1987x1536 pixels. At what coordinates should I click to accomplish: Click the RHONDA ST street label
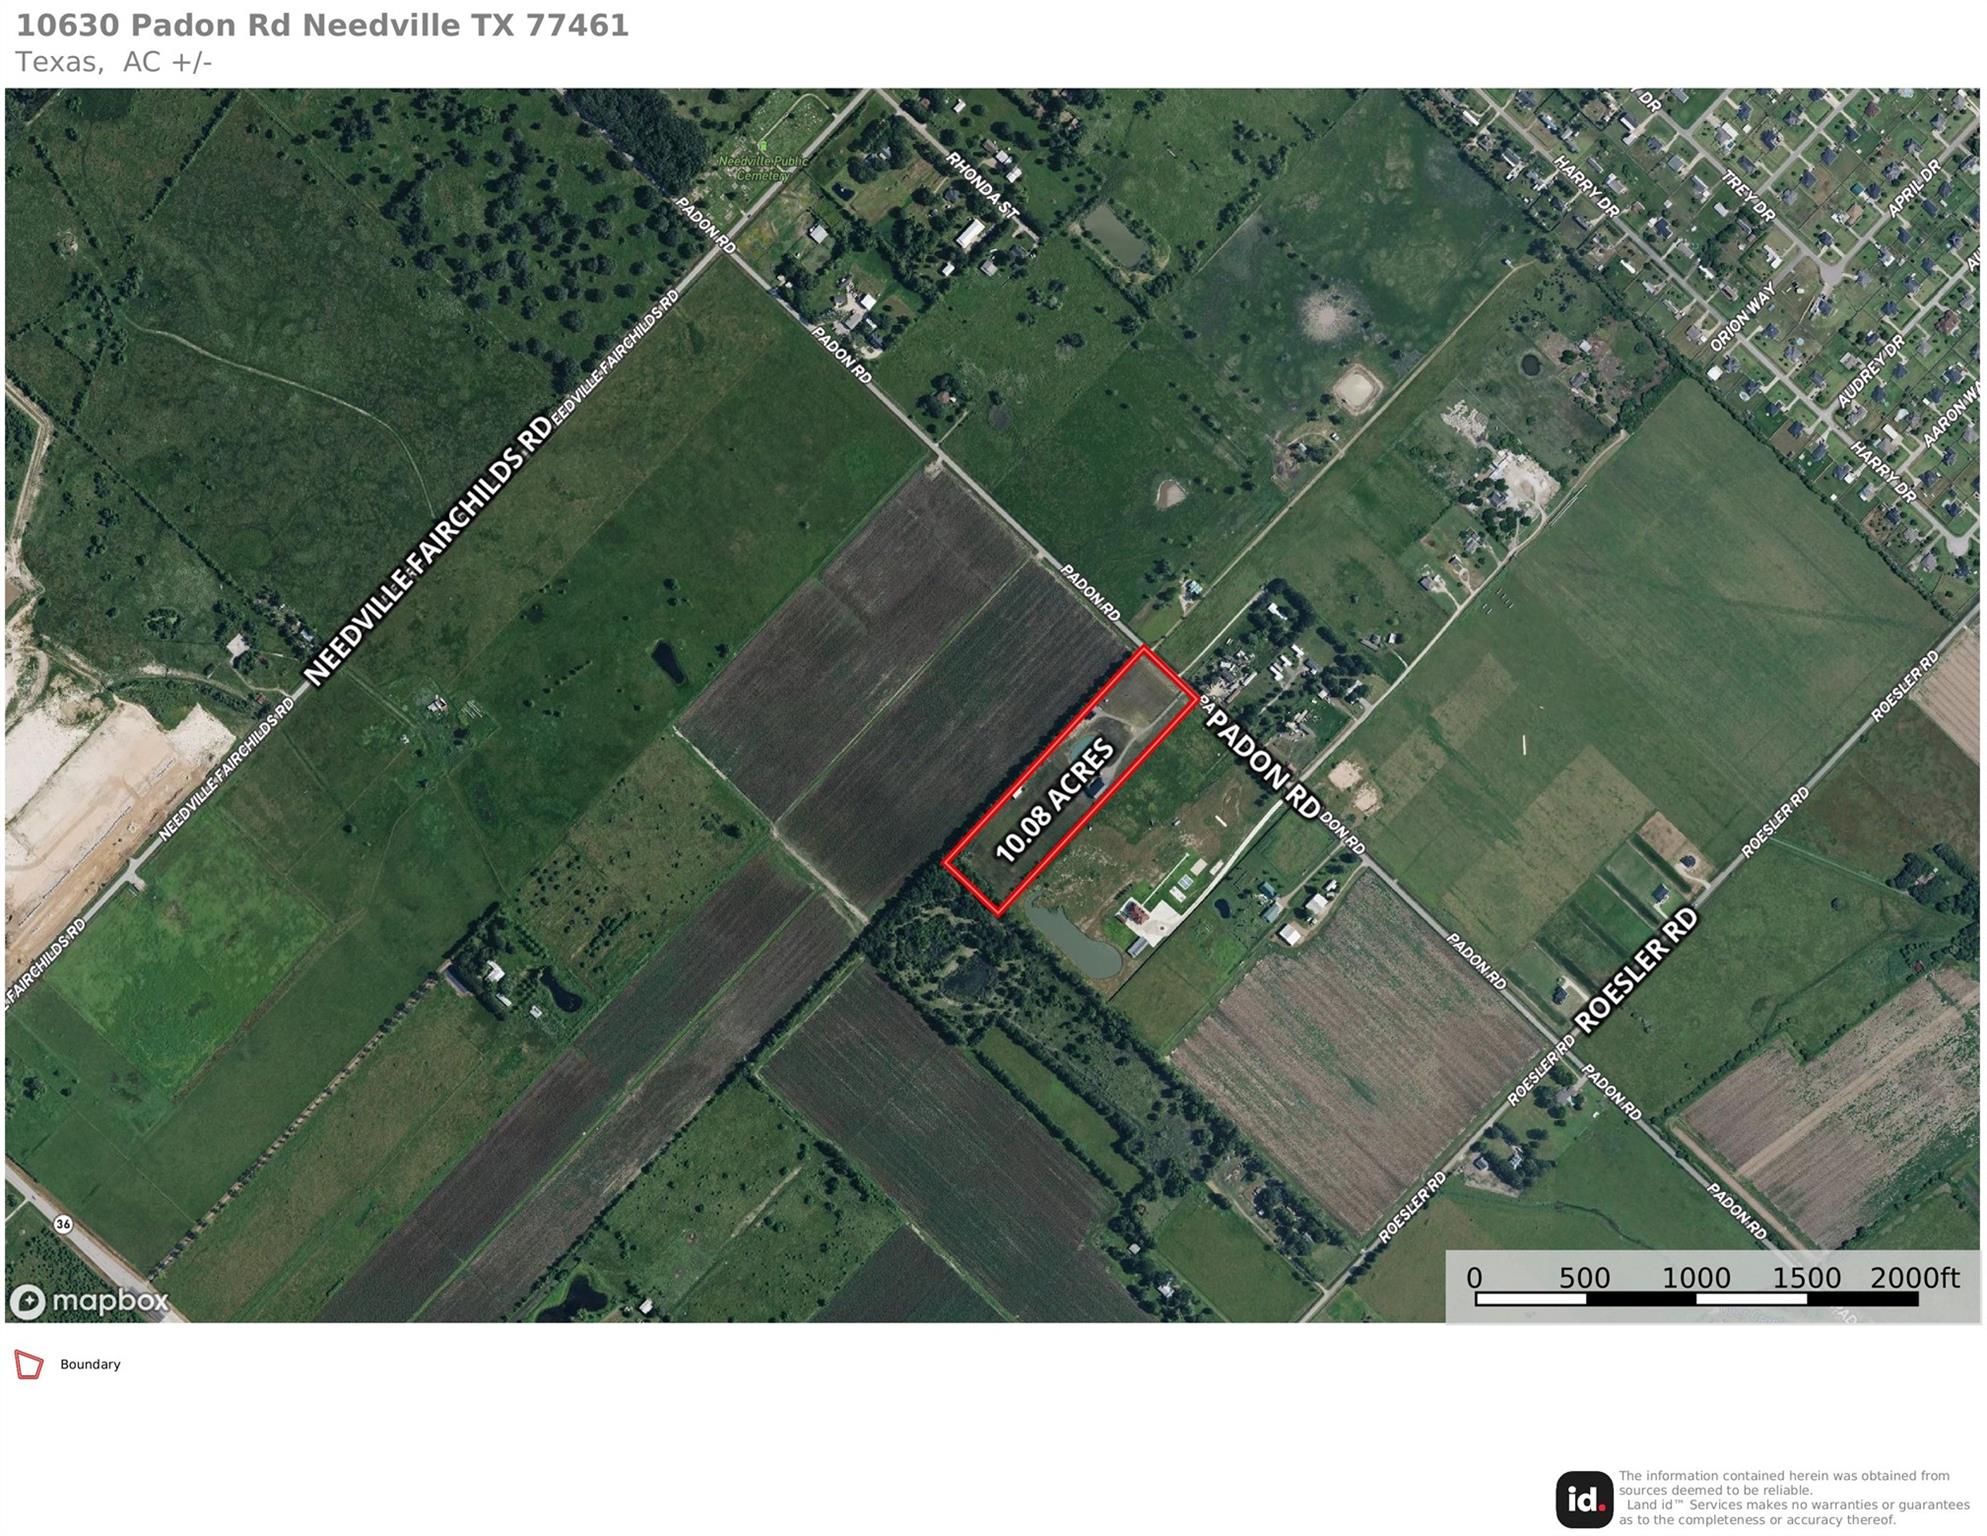click(981, 185)
